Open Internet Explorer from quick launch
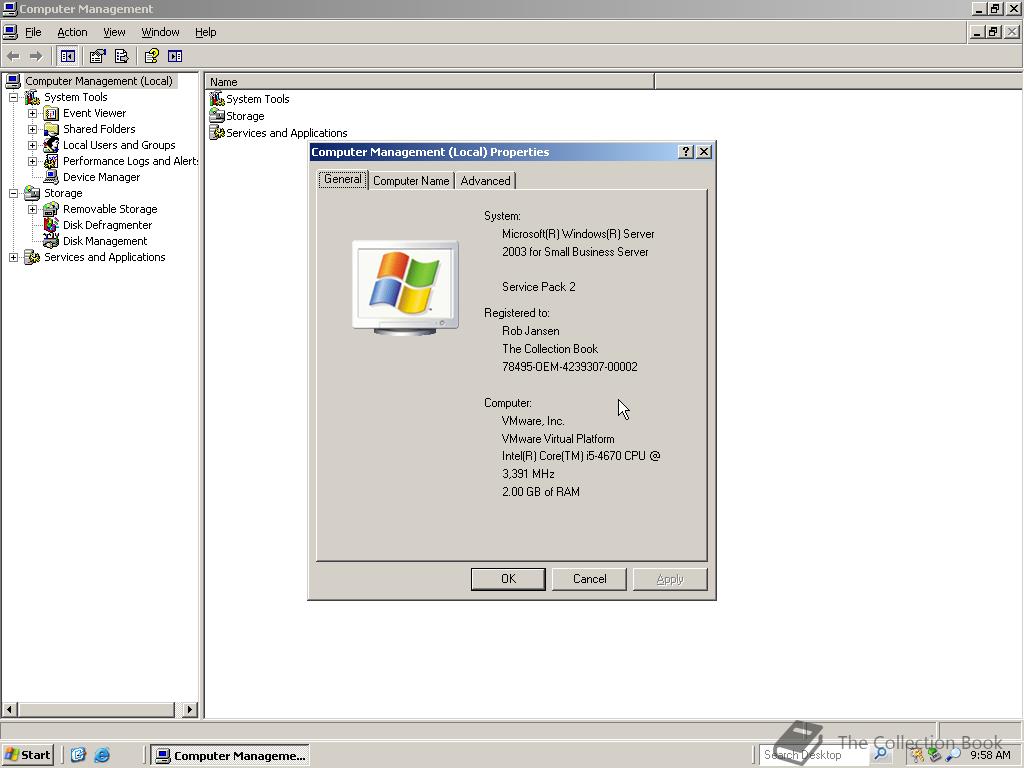Image resolution: width=1024 pixels, height=768 pixels. coord(102,756)
